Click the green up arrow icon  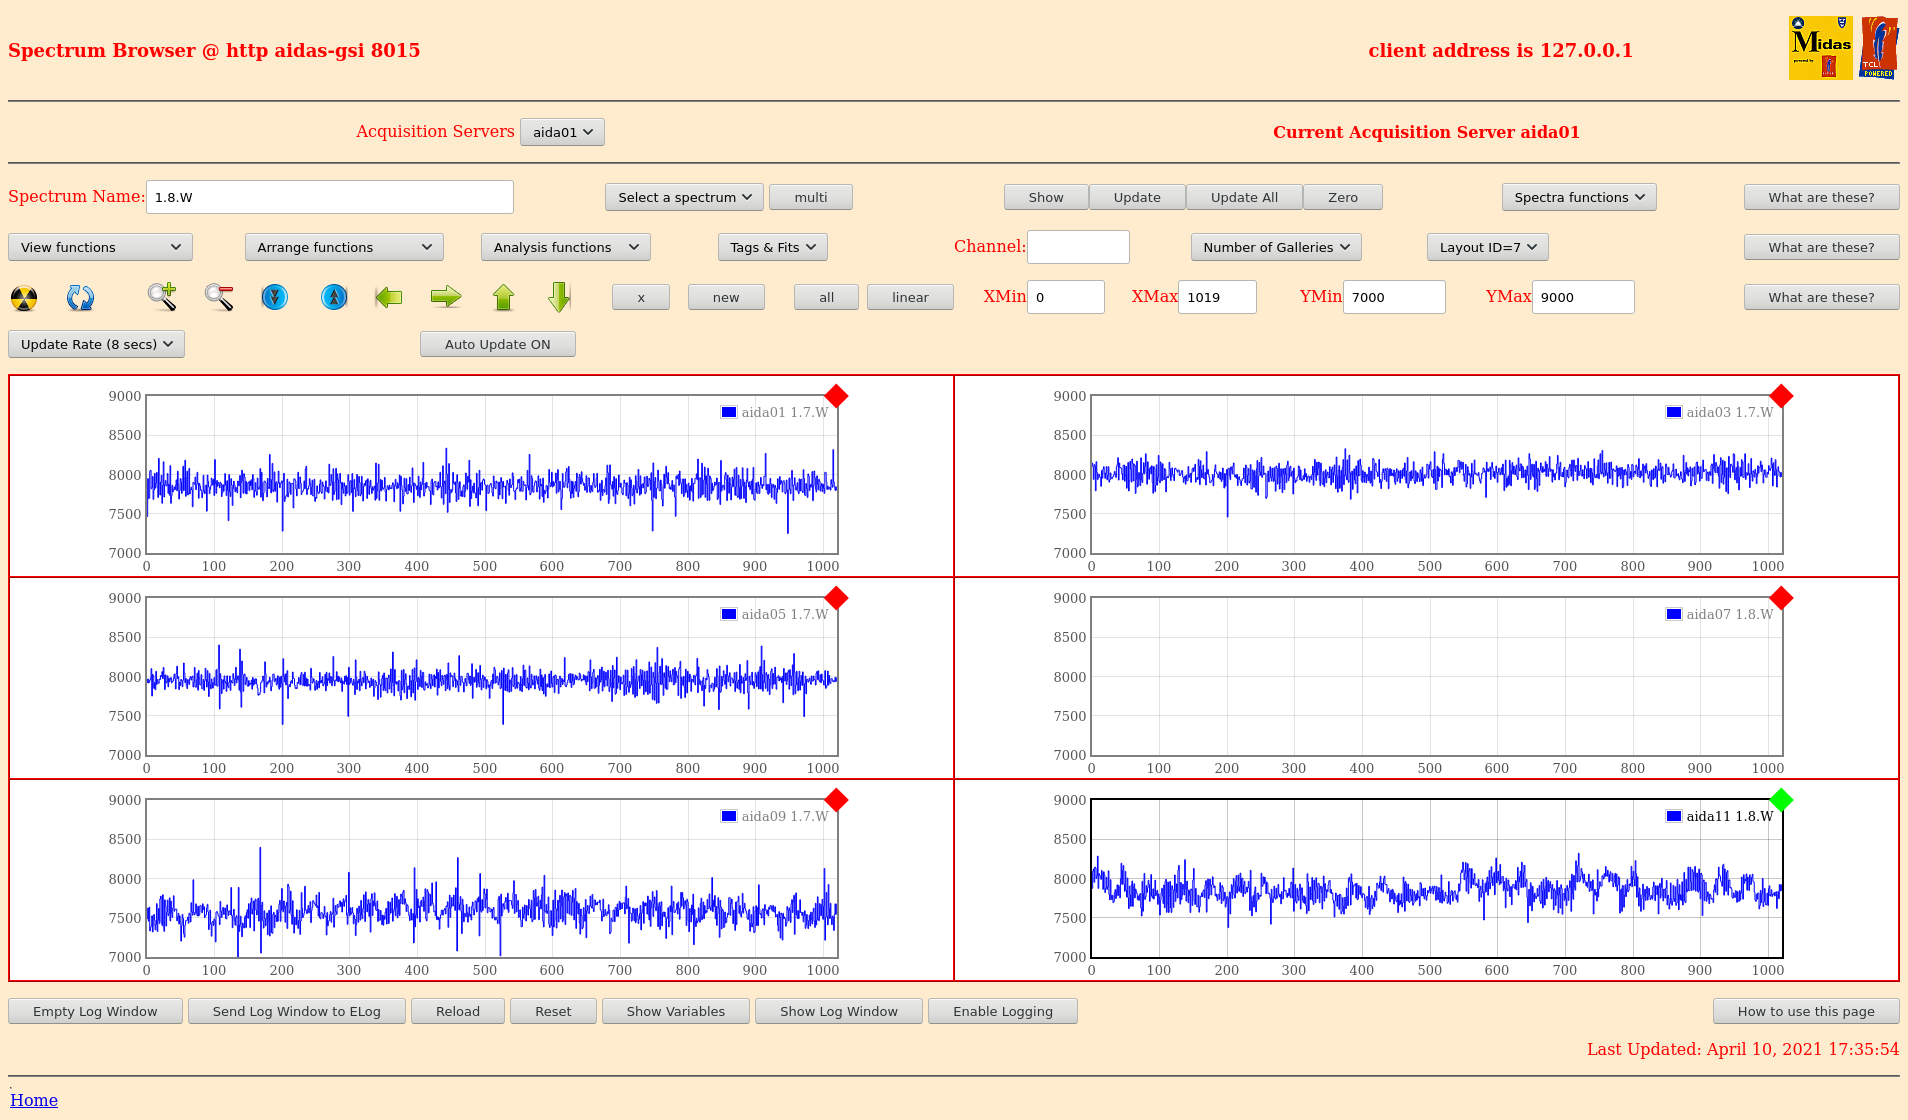click(503, 297)
